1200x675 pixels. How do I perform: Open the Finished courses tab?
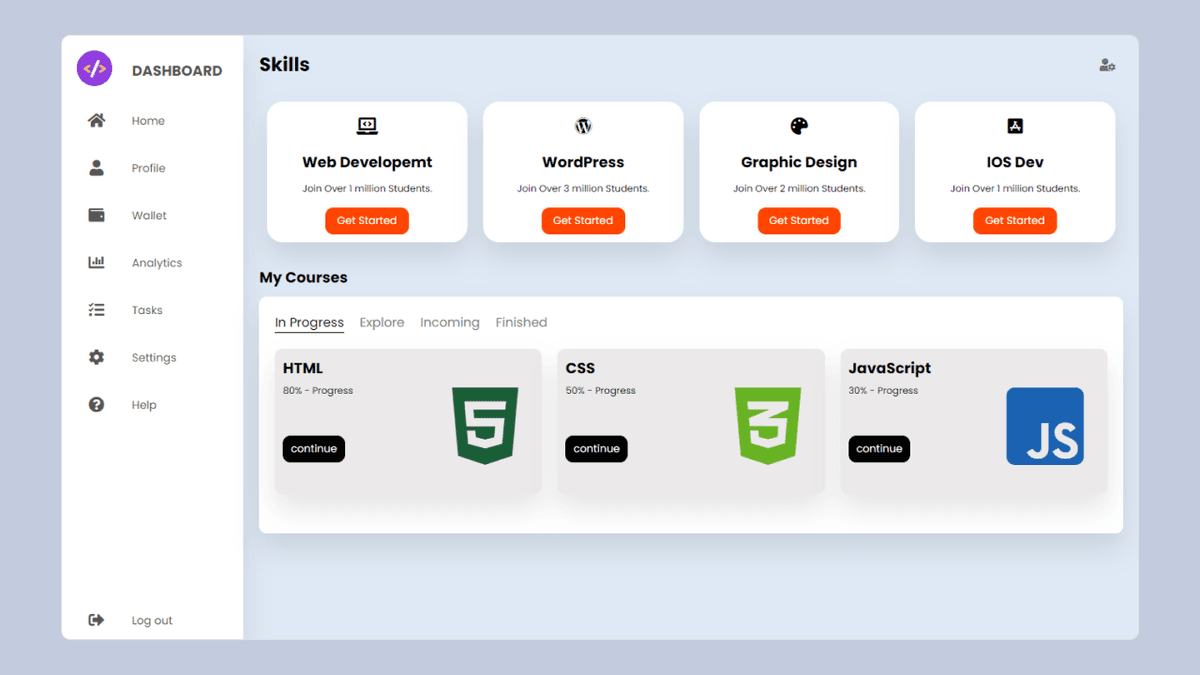(x=521, y=322)
